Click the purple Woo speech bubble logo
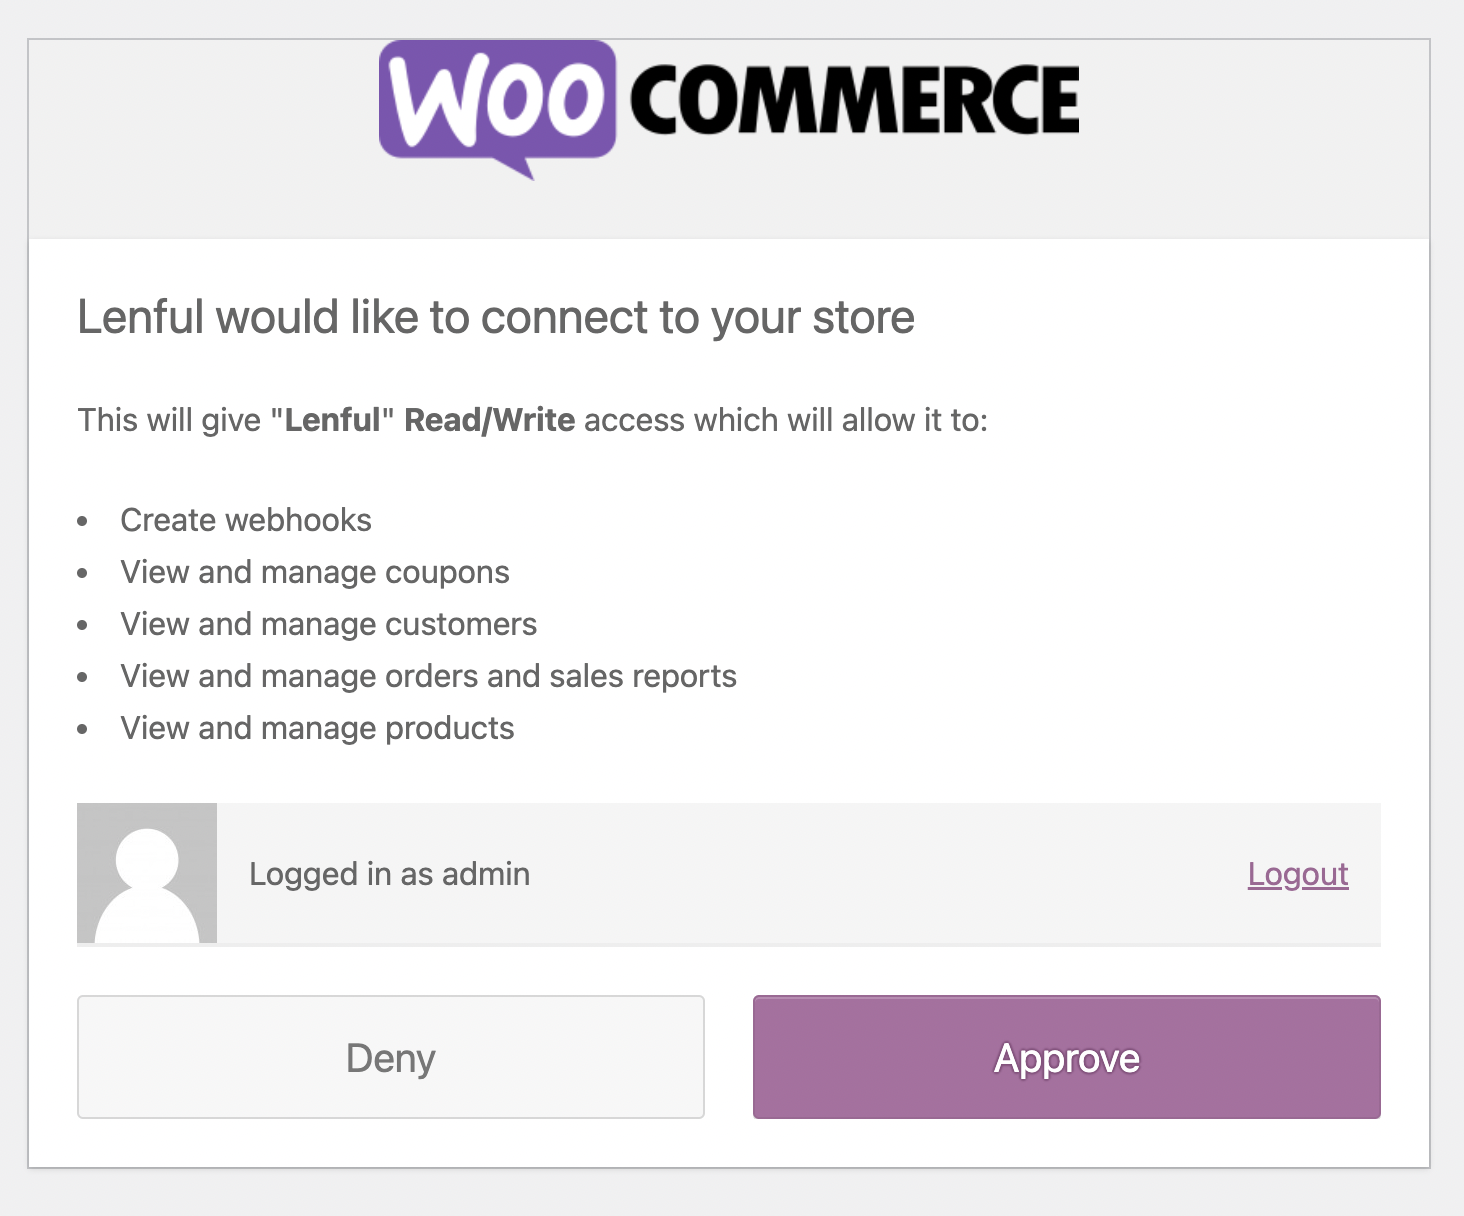Viewport: 1464px width, 1216px height. click(x=497, y=101)
